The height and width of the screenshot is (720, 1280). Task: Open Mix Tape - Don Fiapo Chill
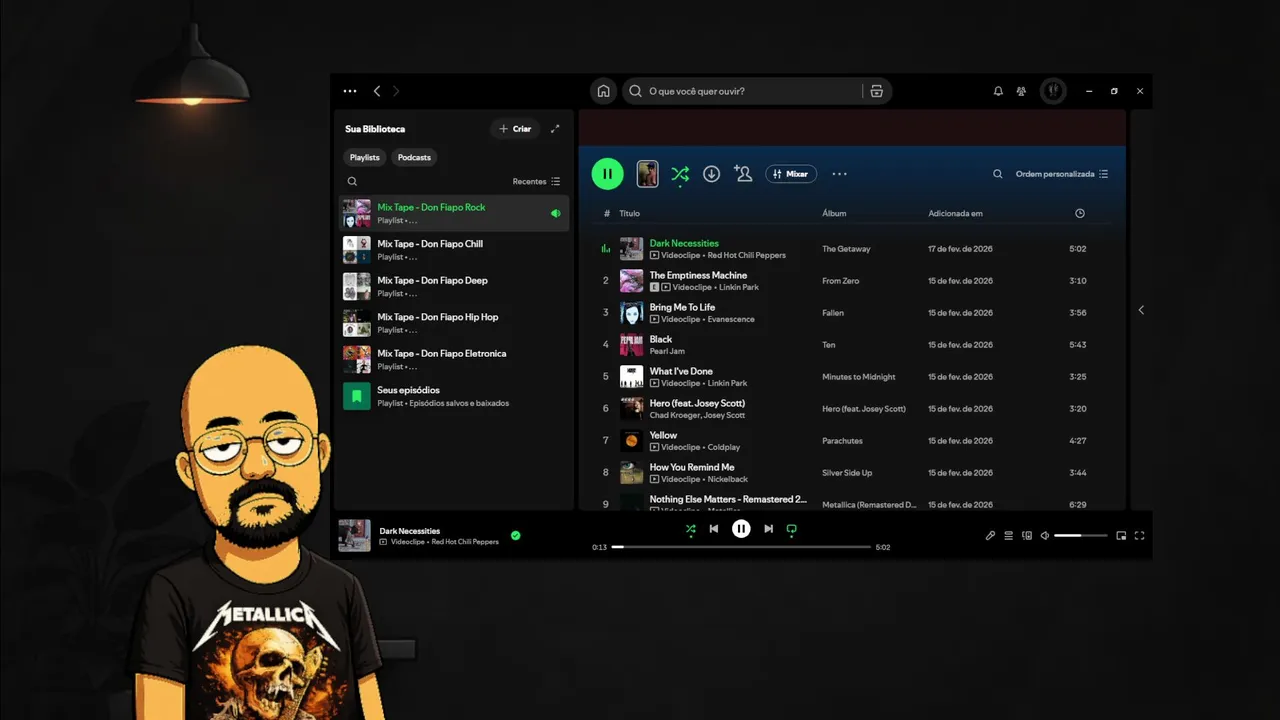[x=453, y=250]
